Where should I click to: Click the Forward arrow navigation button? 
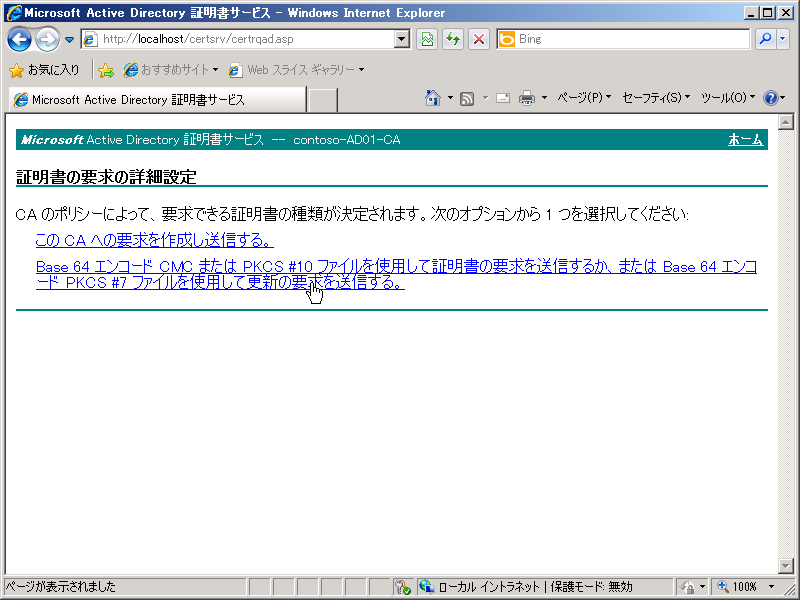pos(47,39)
